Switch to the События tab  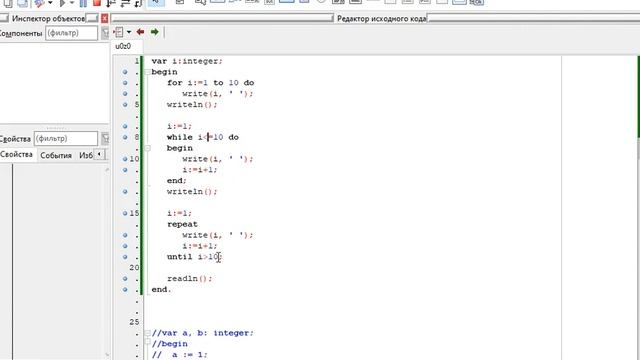pos(56,156)
